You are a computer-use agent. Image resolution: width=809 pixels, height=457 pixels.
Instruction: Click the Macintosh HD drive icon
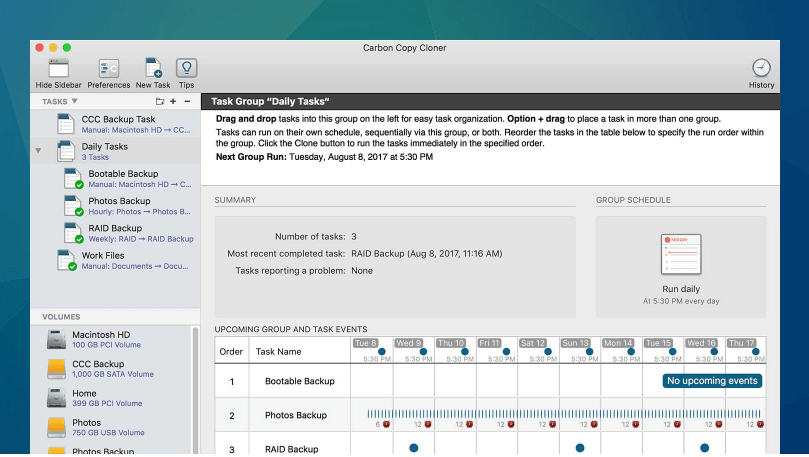click(x=56, y=340)
